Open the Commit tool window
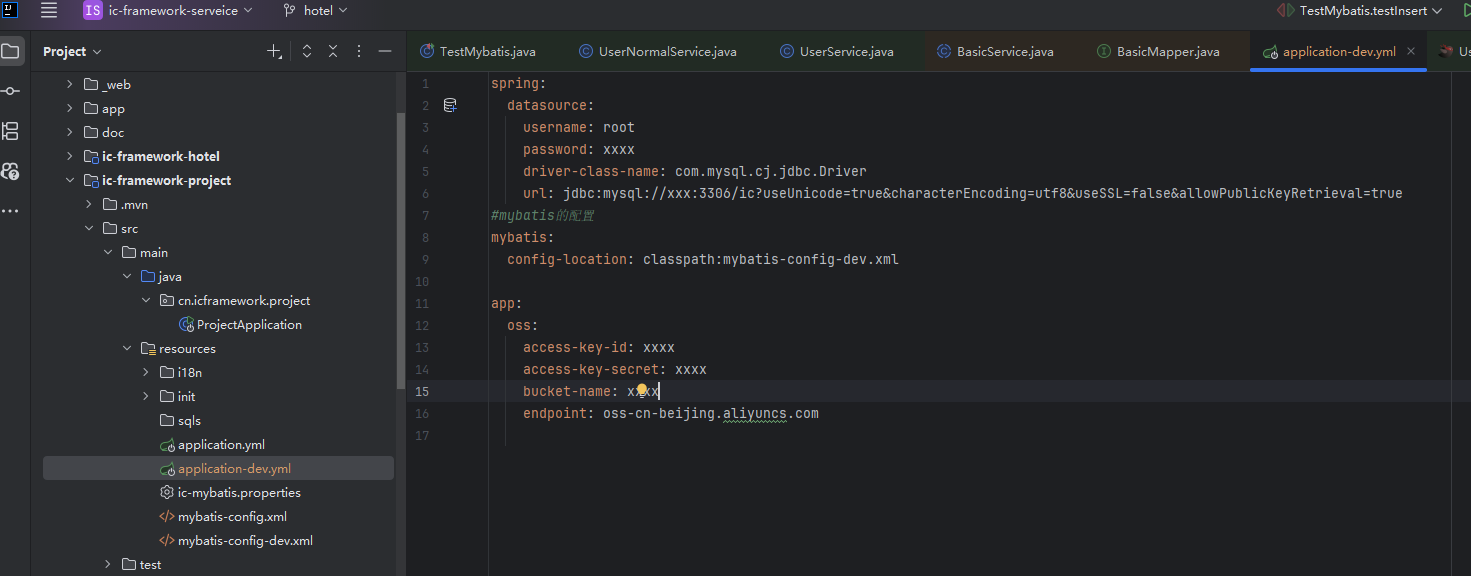 point(11,91)
